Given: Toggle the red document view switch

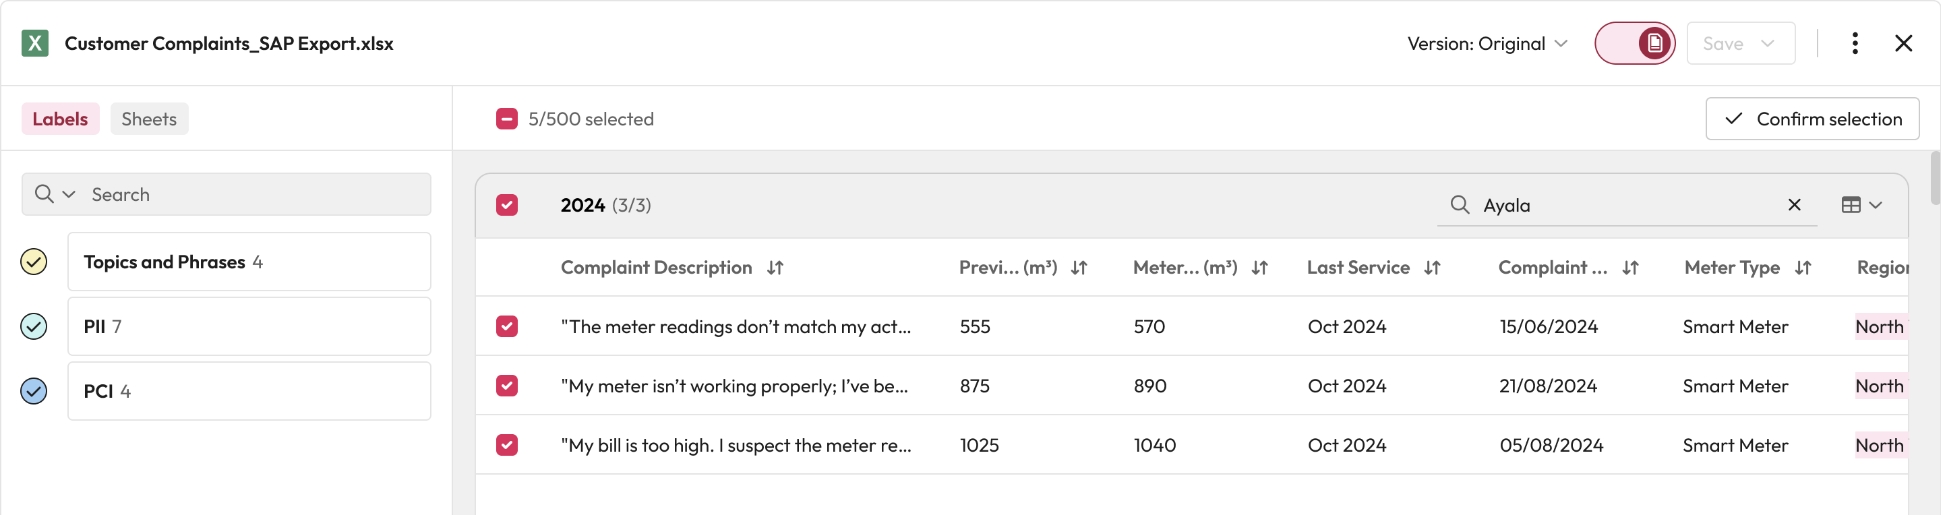Looking at the screenshot, I should click(x=1634, y=43).
